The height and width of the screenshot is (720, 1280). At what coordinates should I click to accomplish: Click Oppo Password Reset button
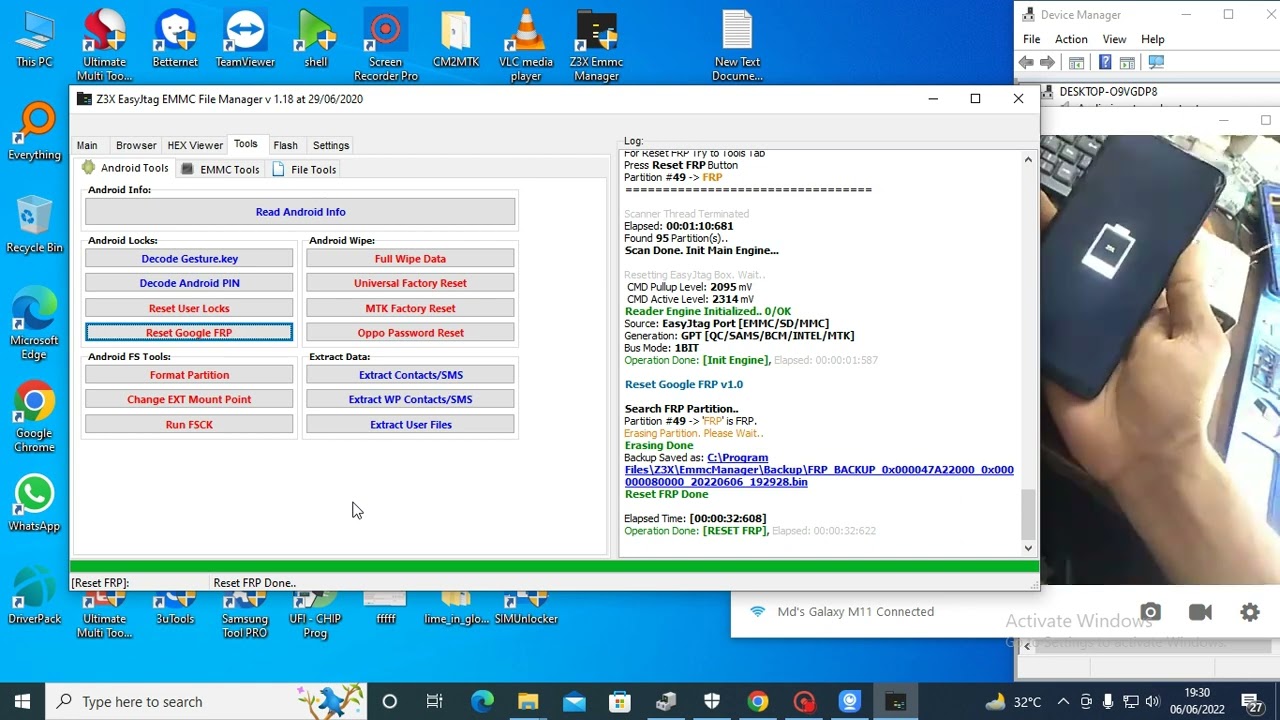[x=410, y=333]
